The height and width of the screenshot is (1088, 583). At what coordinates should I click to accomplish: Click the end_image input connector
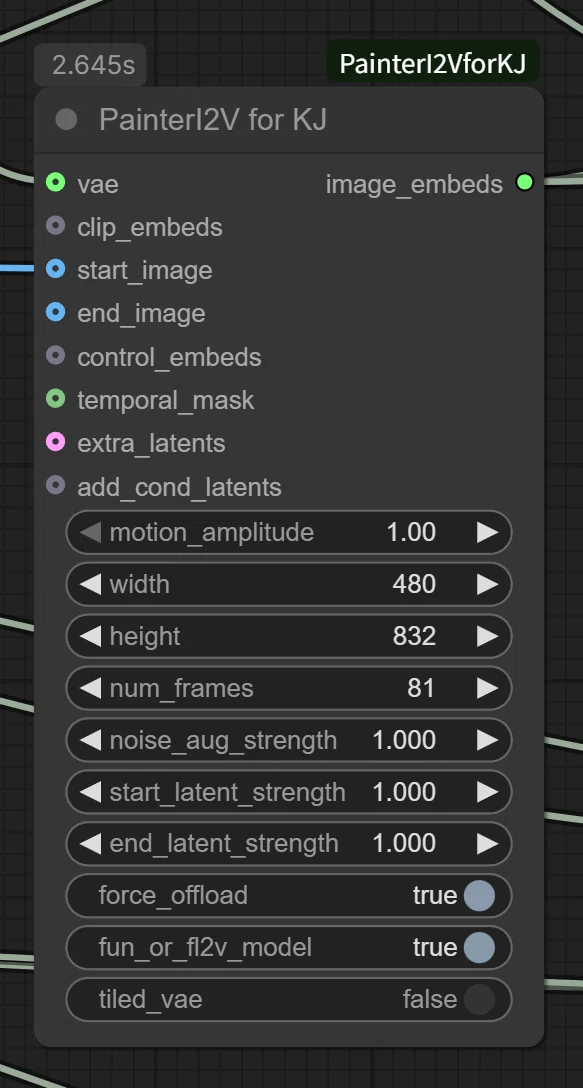(56, 312)
